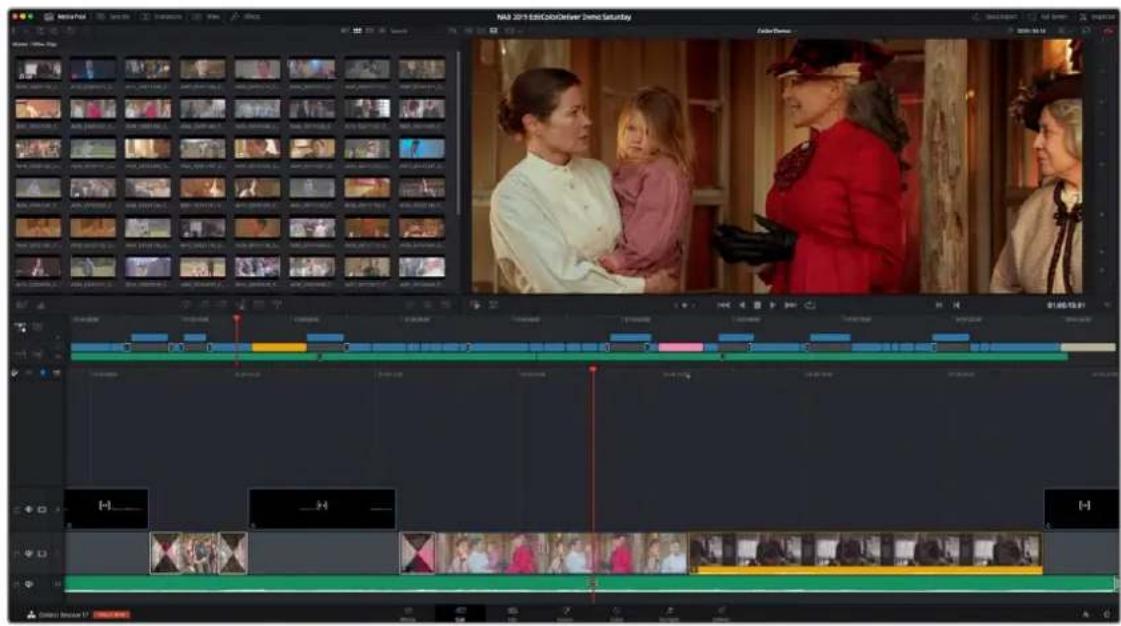Click the Smart Insert edit icon
The height and width of the screenshot is (626, 1121).
point(186,304)
